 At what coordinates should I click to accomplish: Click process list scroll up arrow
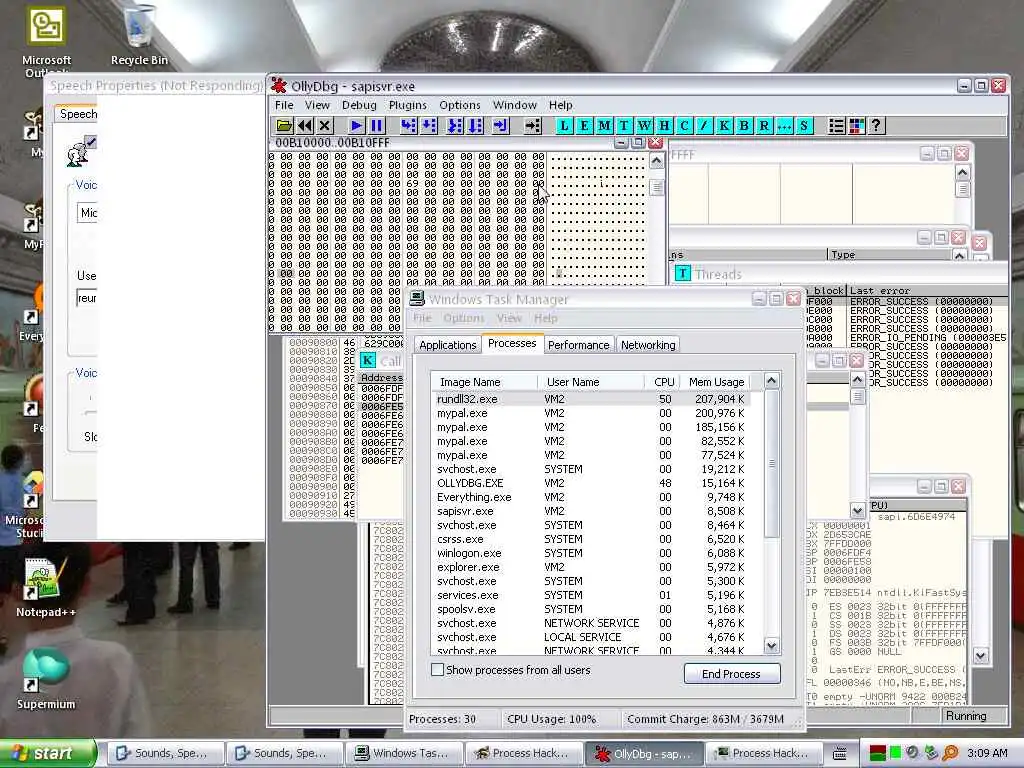tap(771, 381)
